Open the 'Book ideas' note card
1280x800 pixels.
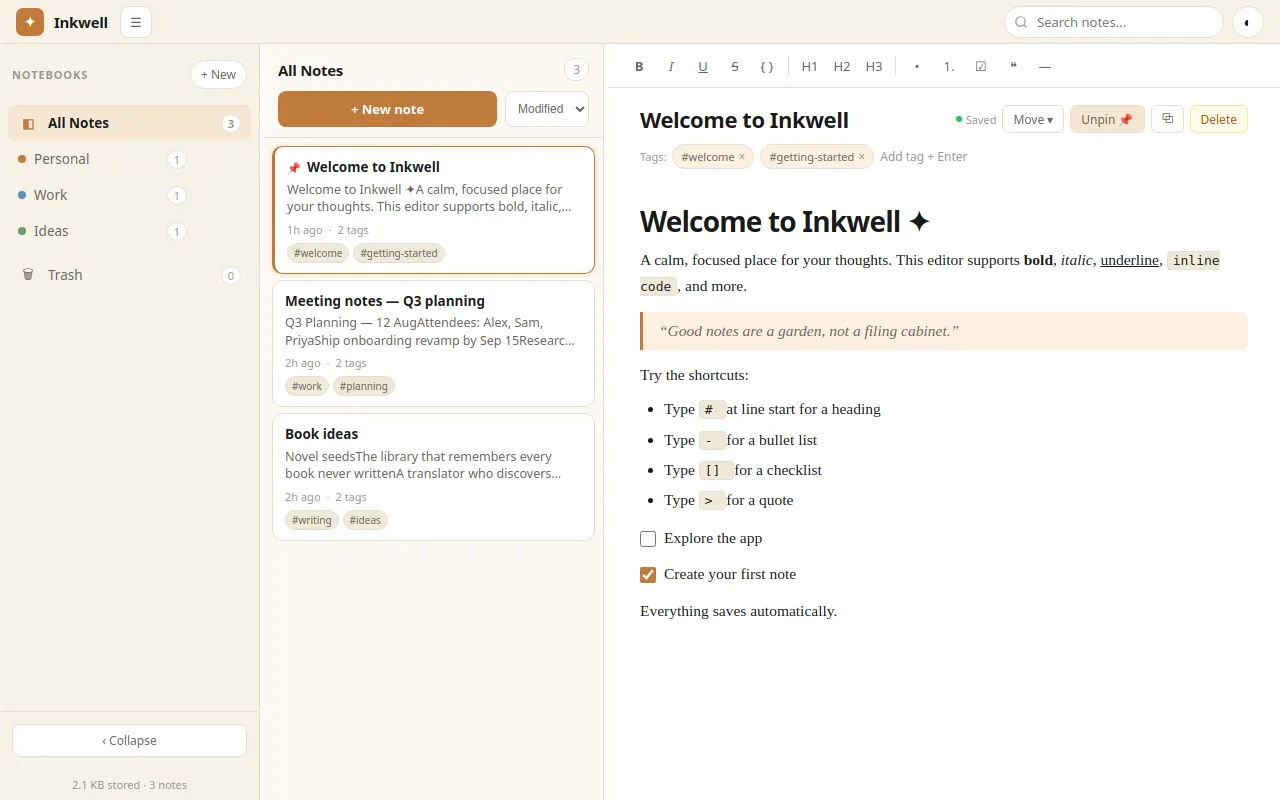(433, 477)
